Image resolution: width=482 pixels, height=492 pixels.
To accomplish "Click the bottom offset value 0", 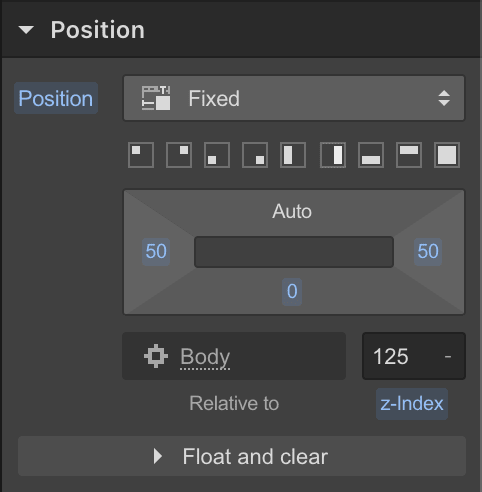I will pos(292,292).
